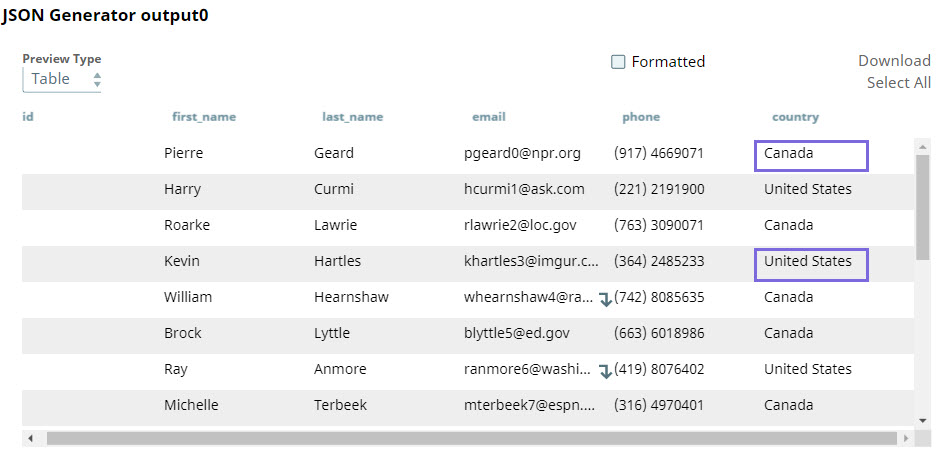Select the Brock first name cell
Image resolution: width=939 pixels, height=456 pixels.
coord(183,333)
